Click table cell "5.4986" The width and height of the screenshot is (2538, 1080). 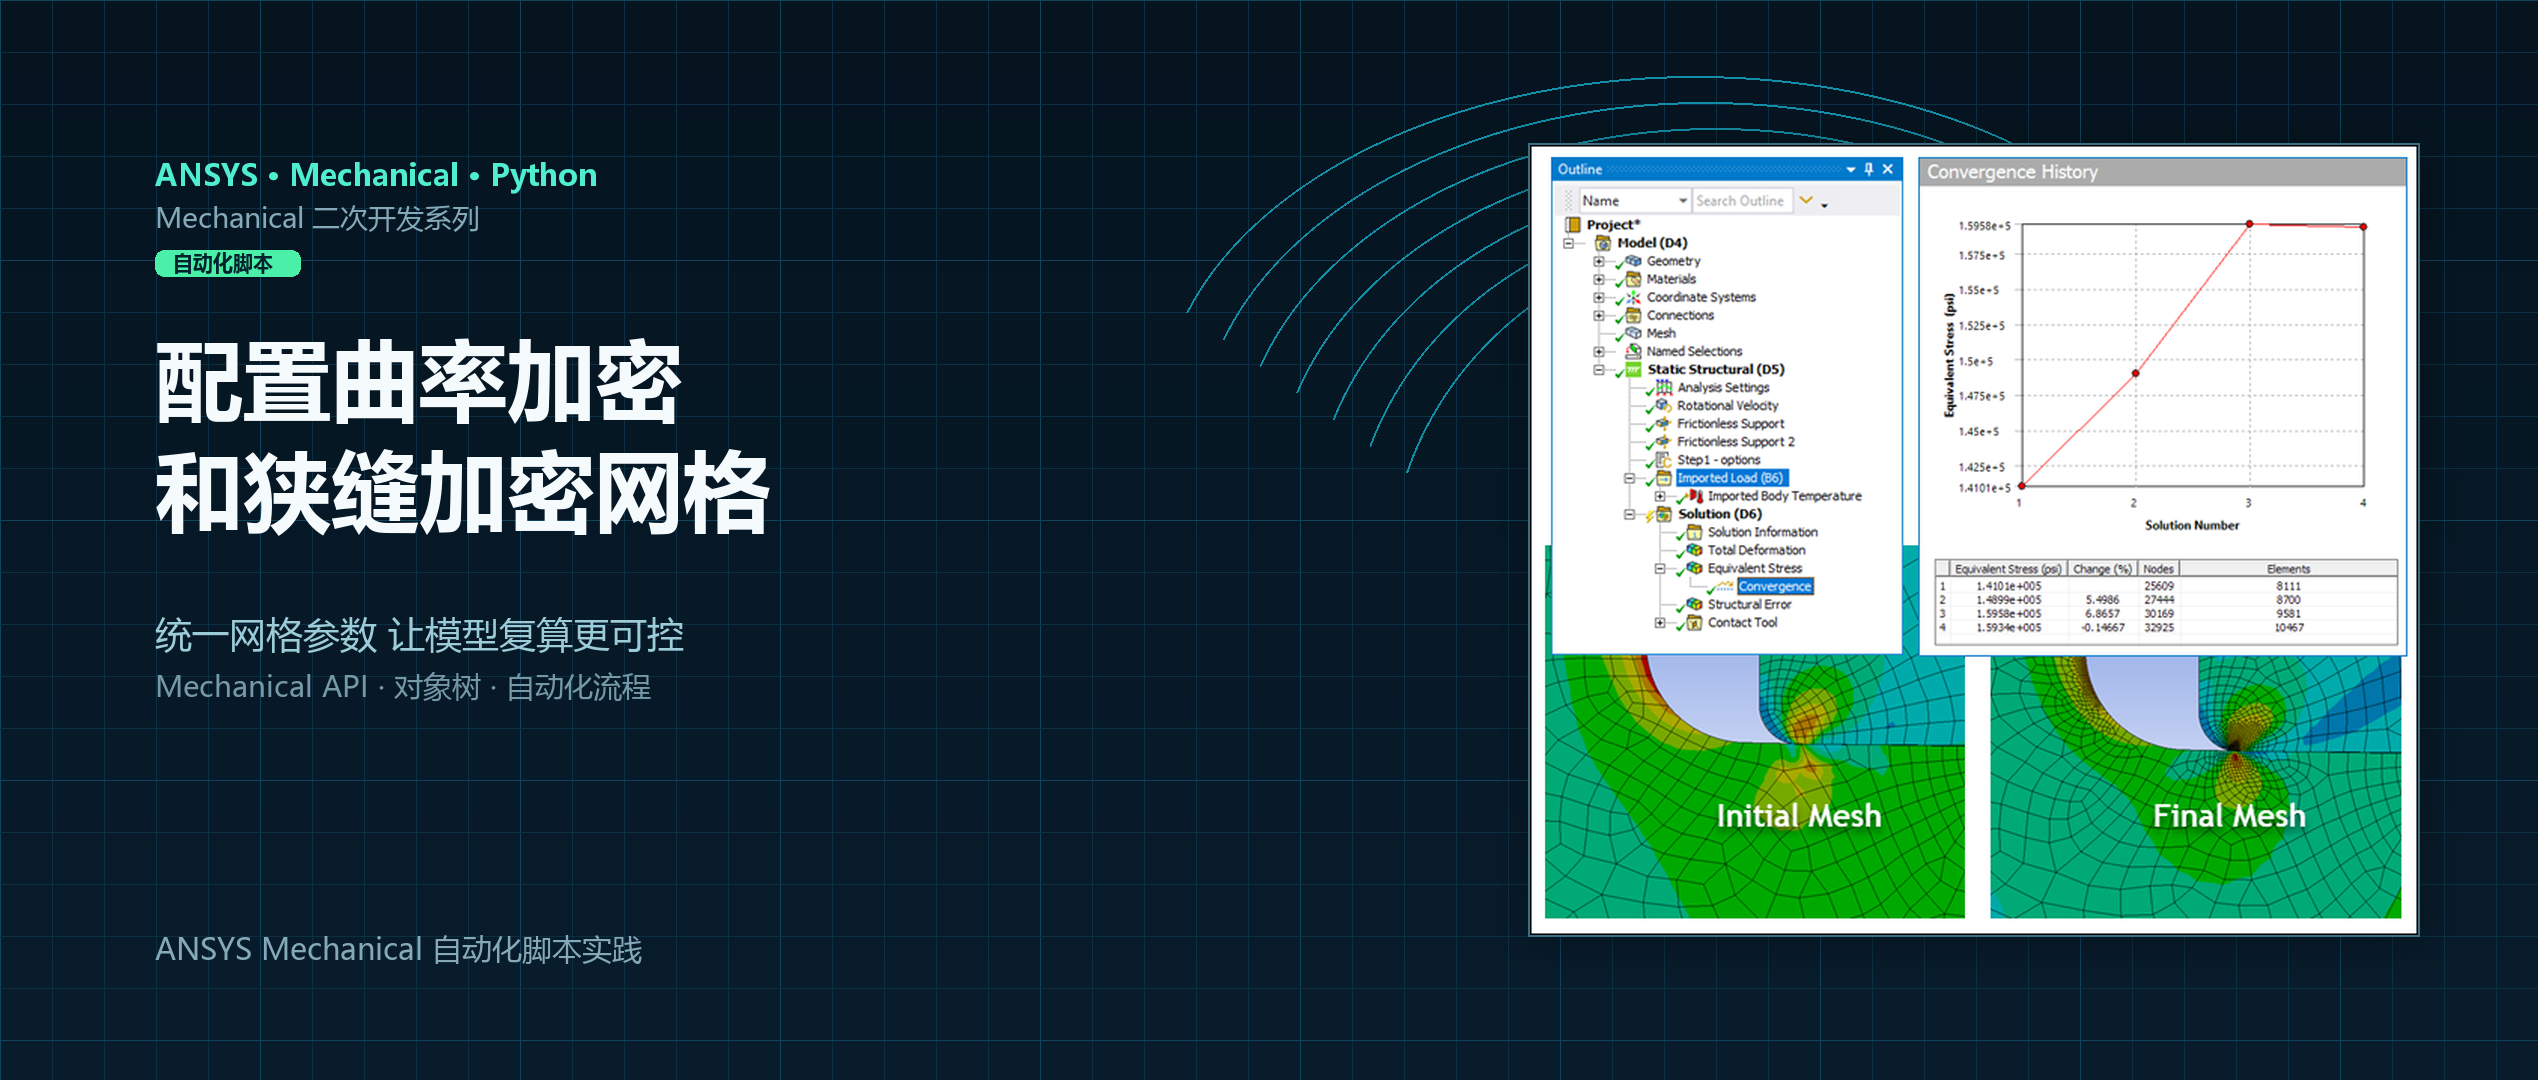point(2102,600)
